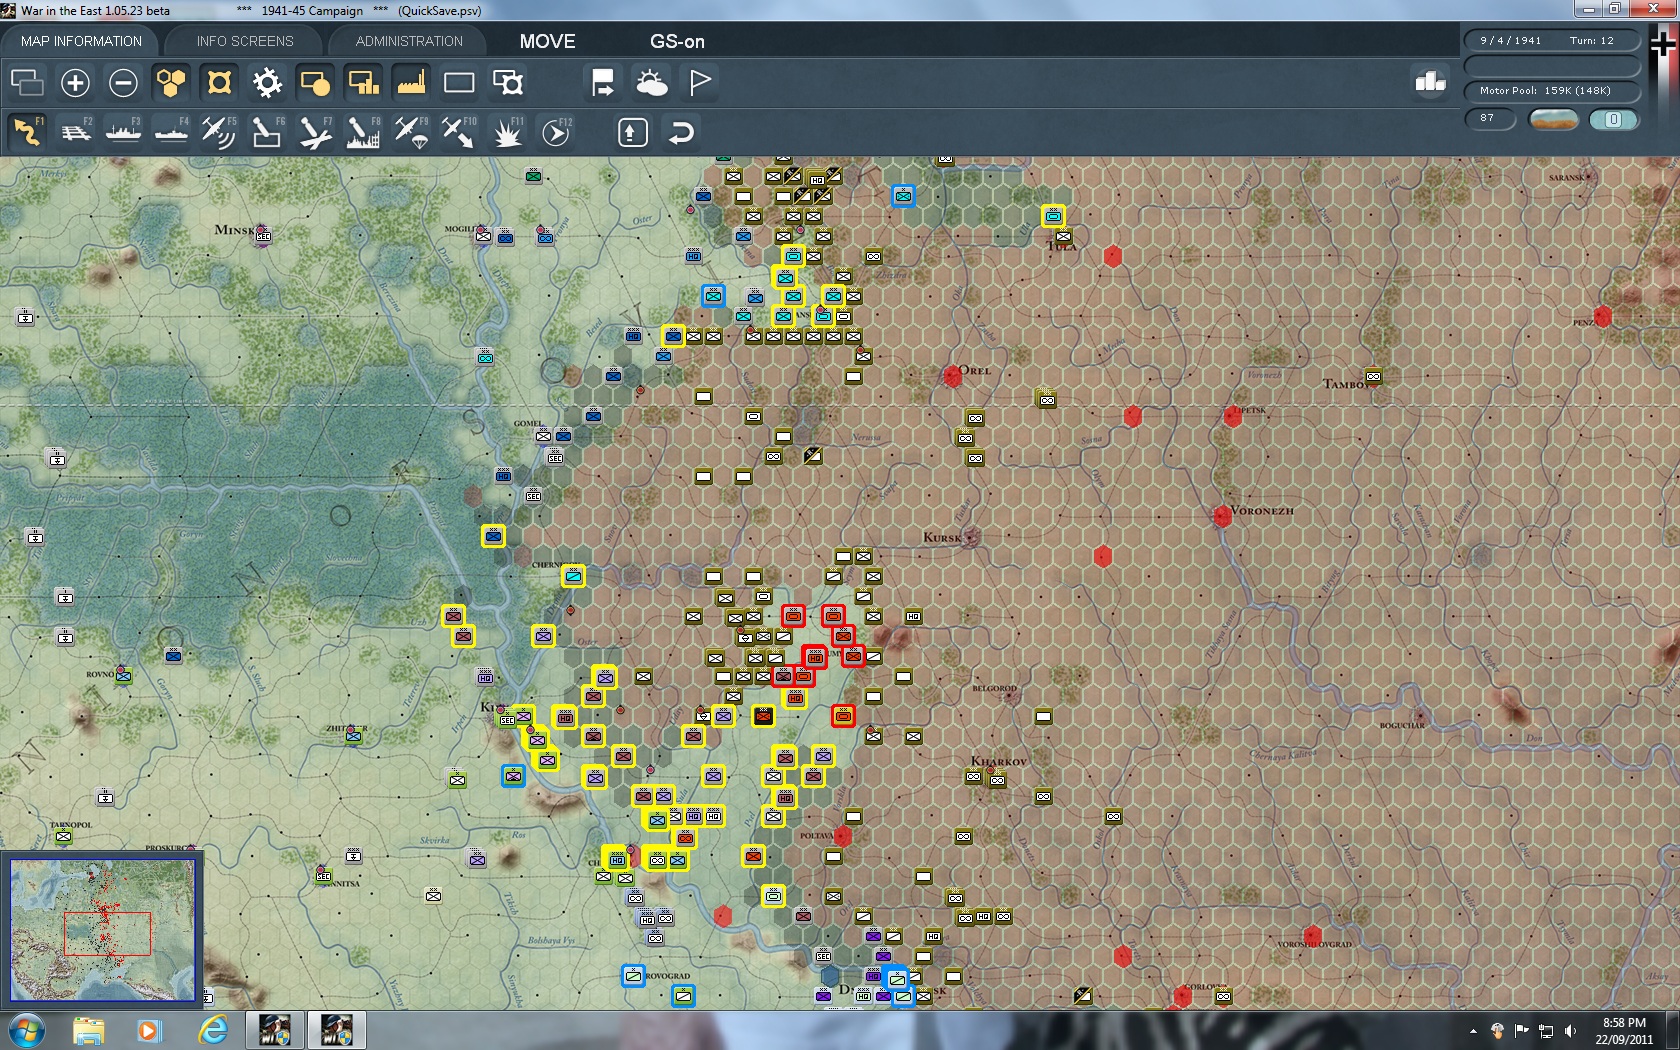Screen dimensions: 1680x1050
Task: Toggle the hex grid overlay
Action: 171,82
